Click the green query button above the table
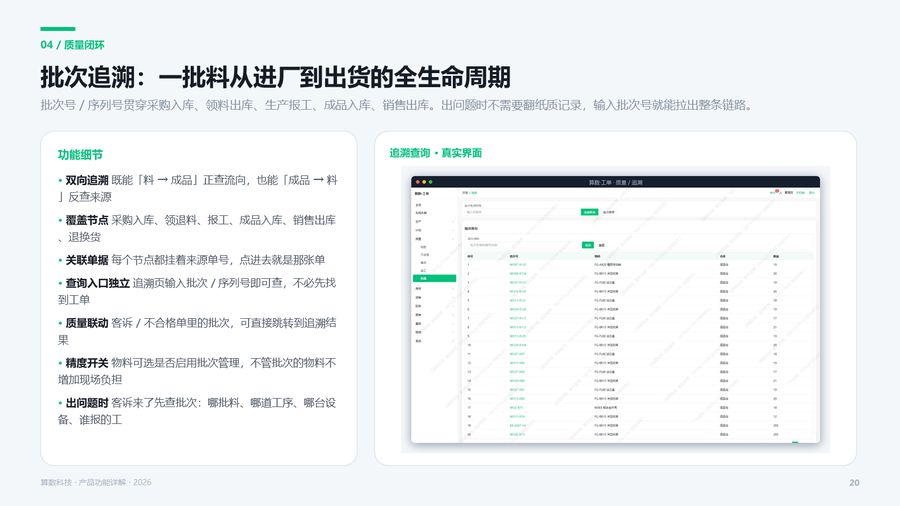900x506 pixels. point(588,245)
